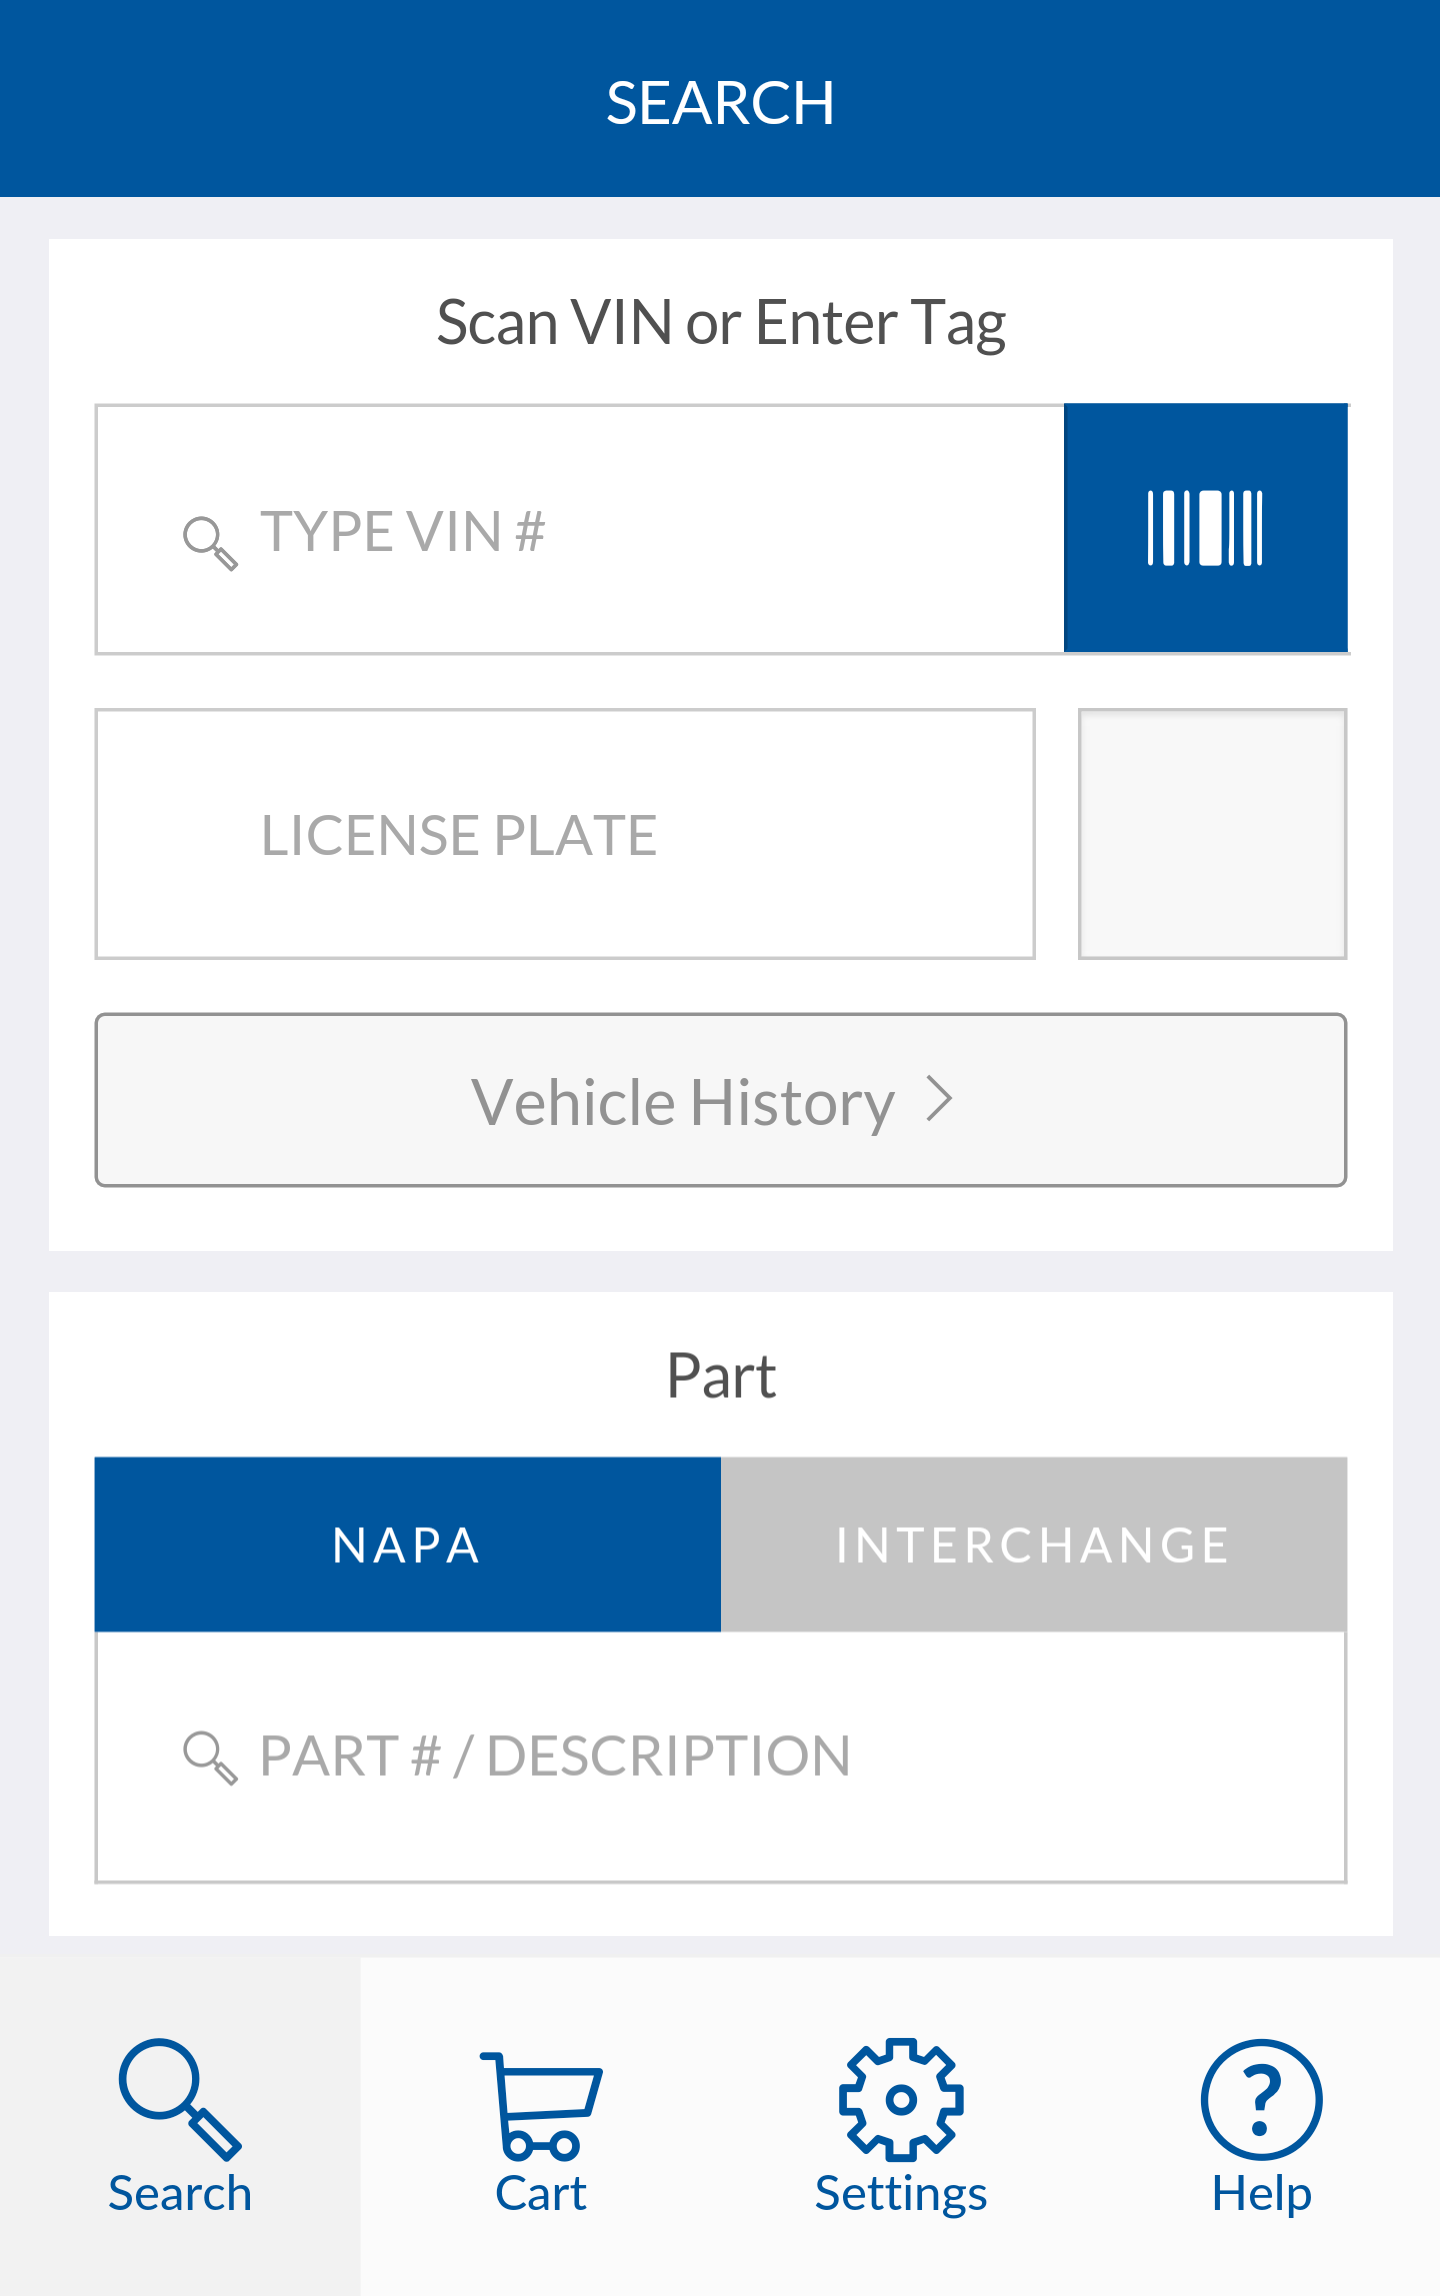The width and height of the screenshot is (1440, 2296).
Task: Go to the Settings tab label
Action: 901,2195
